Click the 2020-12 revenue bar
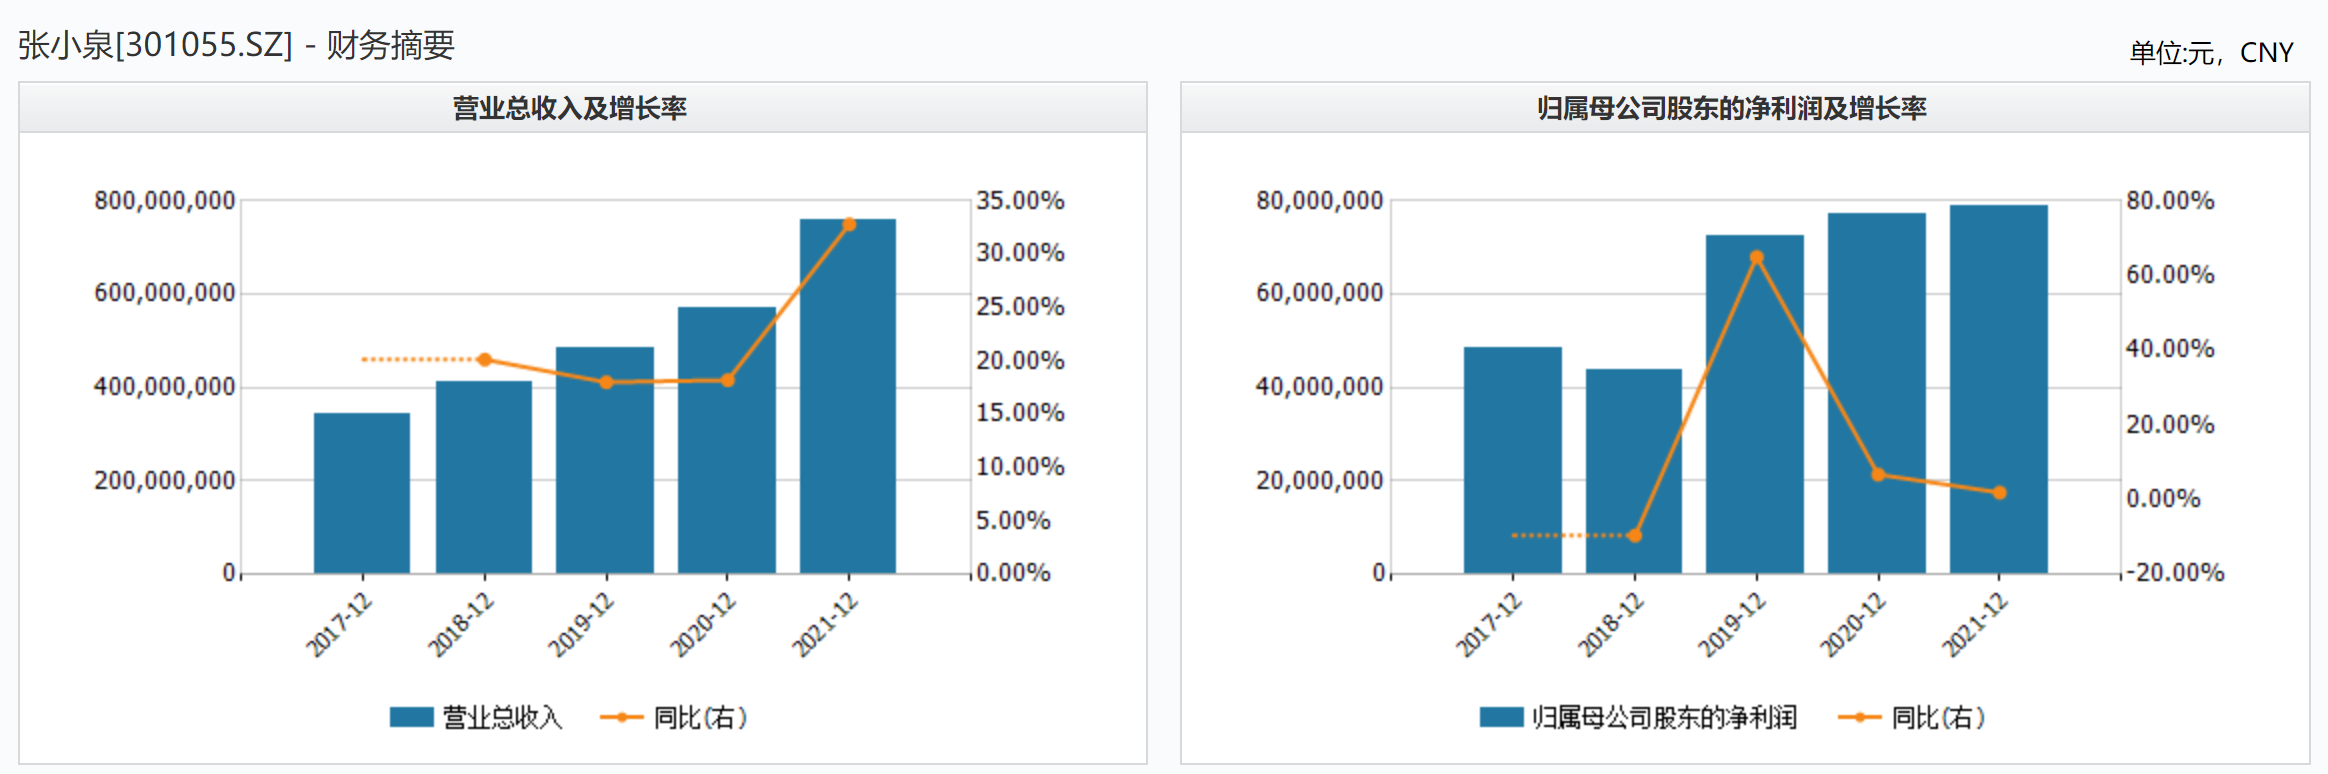 [727, 440]
